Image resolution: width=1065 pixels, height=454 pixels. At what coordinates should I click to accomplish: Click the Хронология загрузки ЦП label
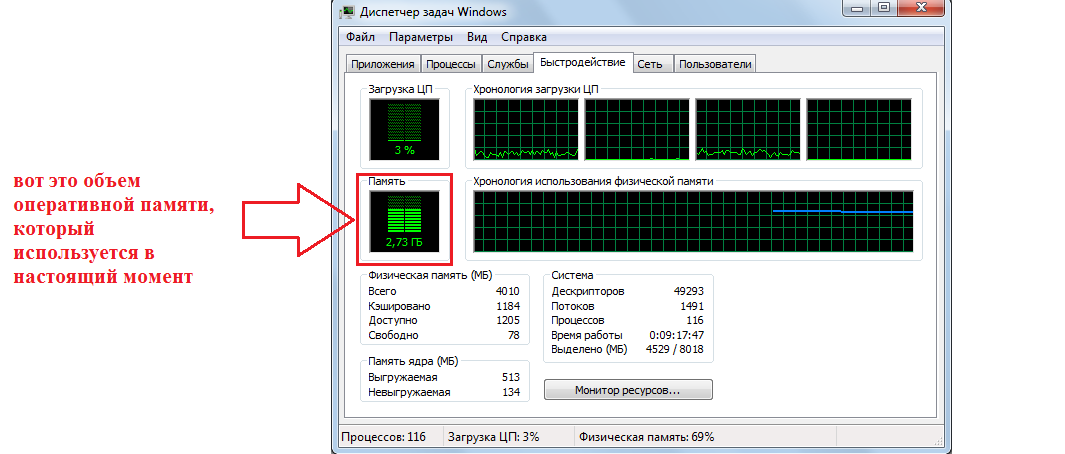[x=536, y=88]
